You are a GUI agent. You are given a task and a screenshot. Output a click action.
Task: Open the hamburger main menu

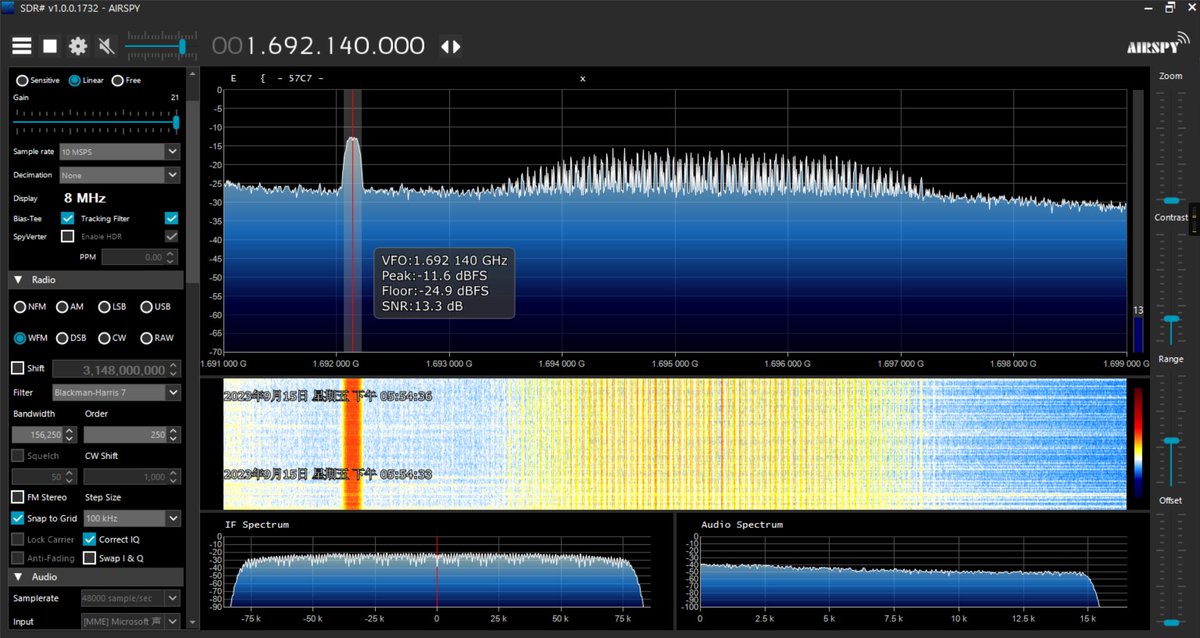click(x=21, y=46)
